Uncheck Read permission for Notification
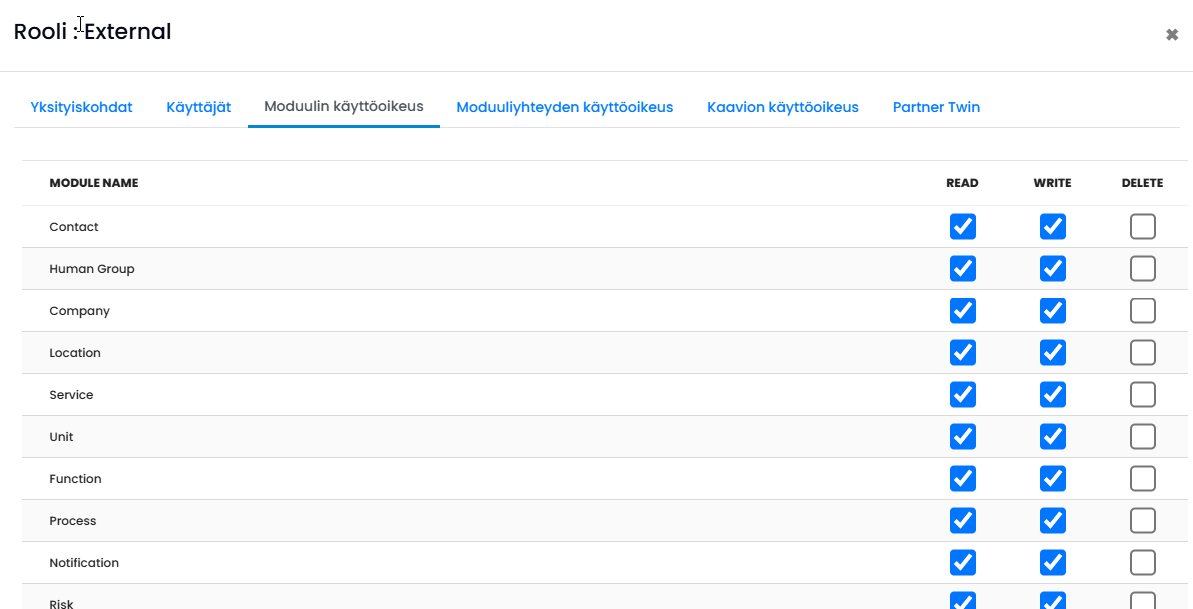 coord(962,563)
